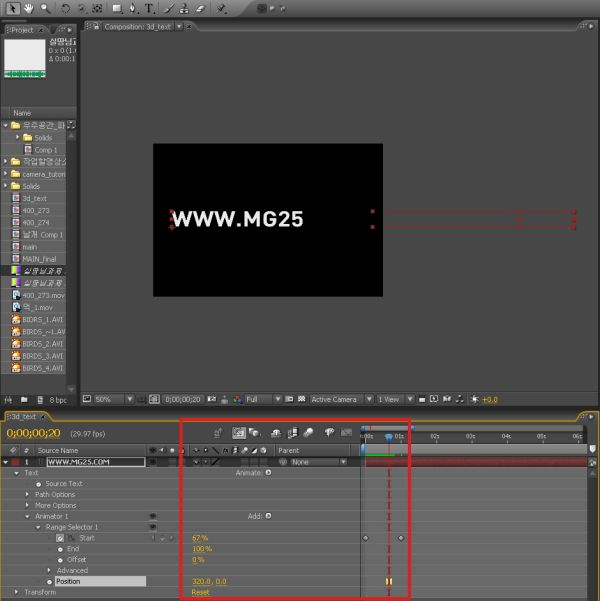Select the Pan Behind tool
This screenshot has width=600, height=601.
pyautogui.click(x=97, y=8)
